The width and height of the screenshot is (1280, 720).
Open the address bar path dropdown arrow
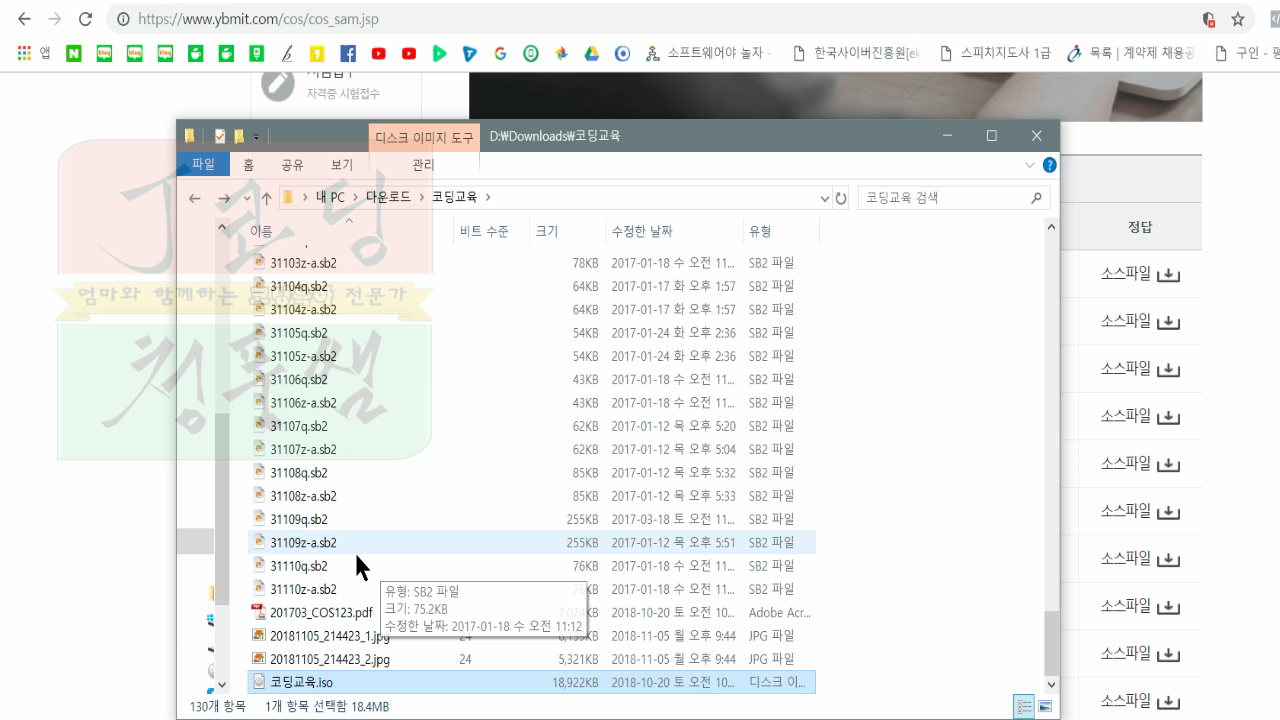click(823, 198)
